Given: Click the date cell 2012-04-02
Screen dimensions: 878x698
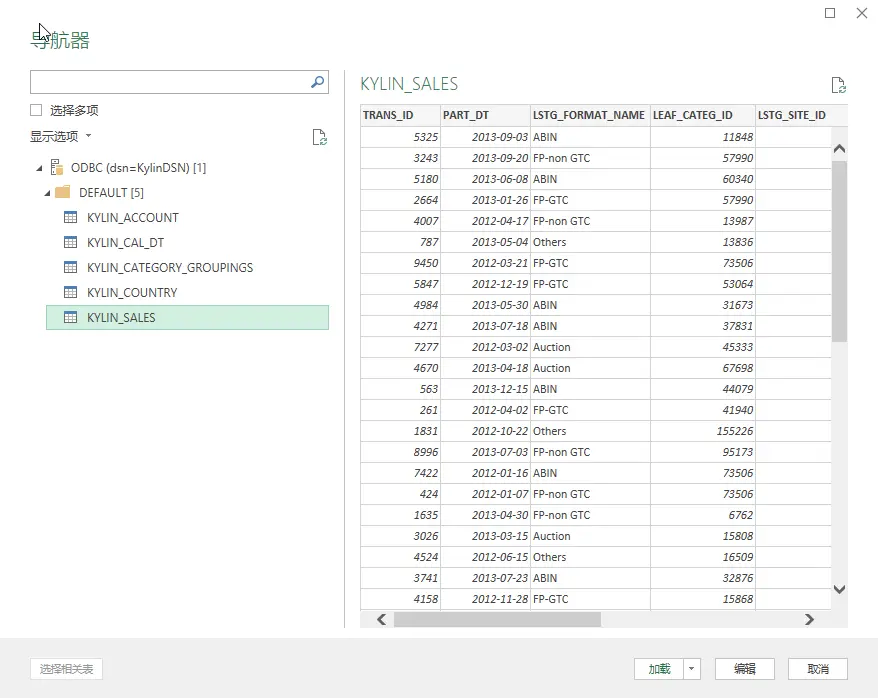Looking at the screenshot, I should tap(485, 410).
